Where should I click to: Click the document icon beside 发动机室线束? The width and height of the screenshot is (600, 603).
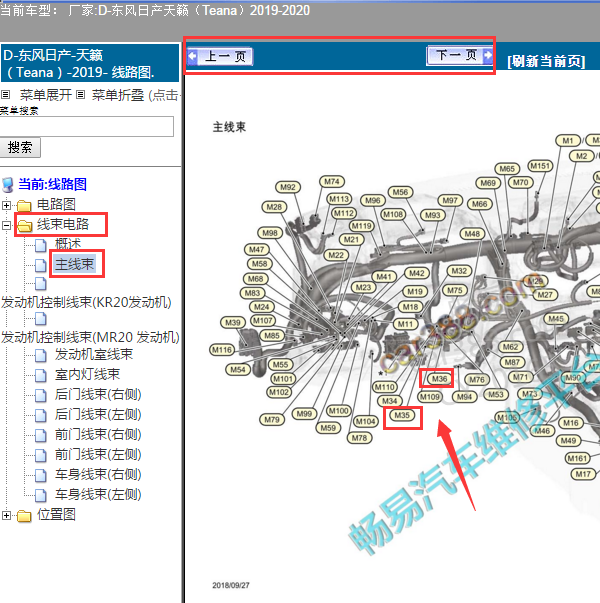click(x=41, y=355)
